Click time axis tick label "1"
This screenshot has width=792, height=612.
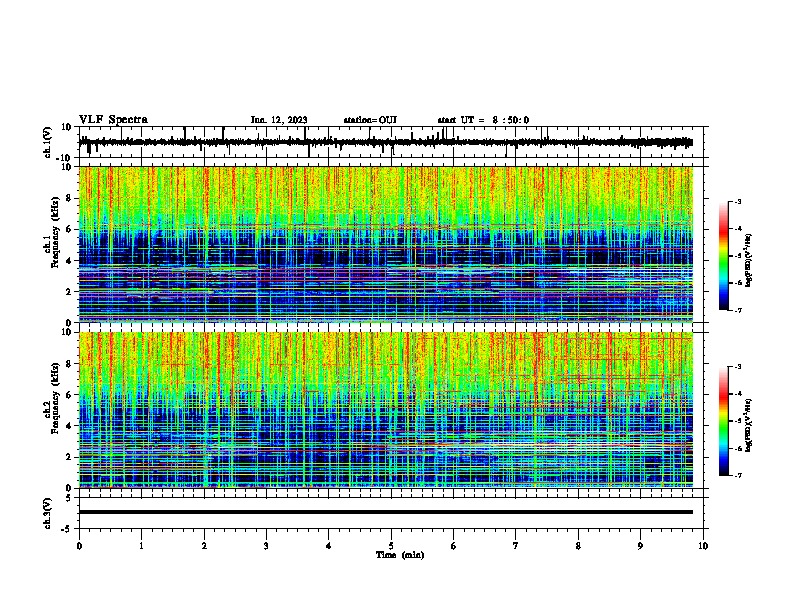point(141,546)
